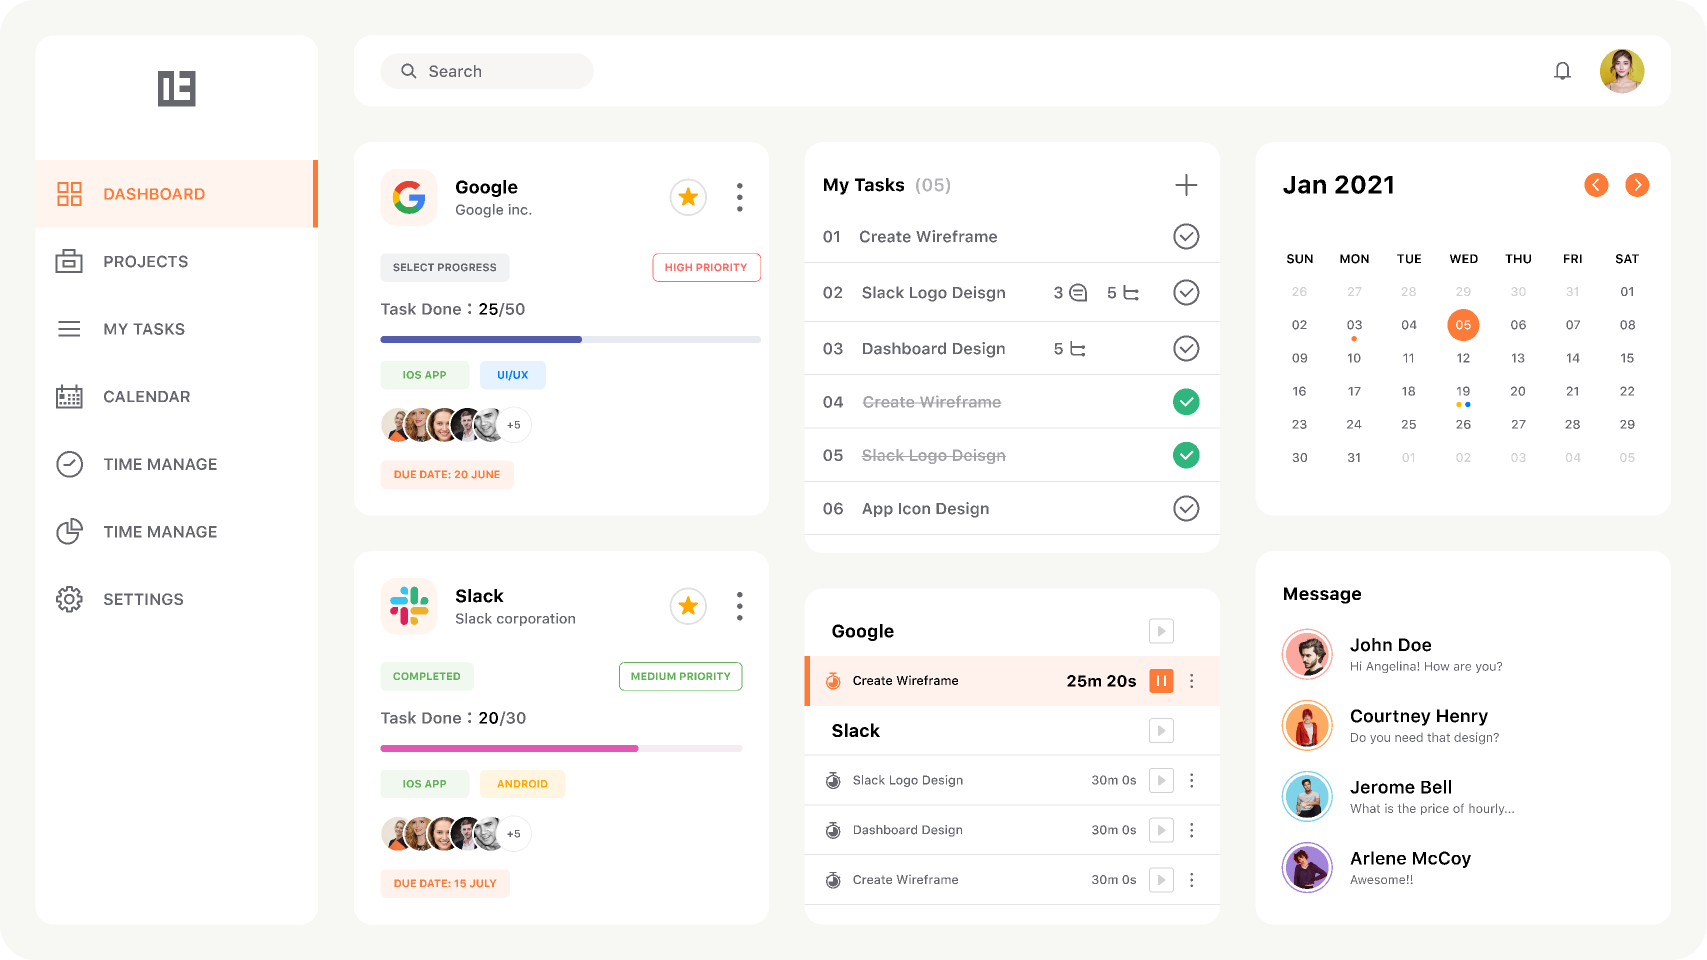The width and height of the screenshot is (1707, 960).
Task: Click the star icon on the Google card
Action: pos(687,197)
